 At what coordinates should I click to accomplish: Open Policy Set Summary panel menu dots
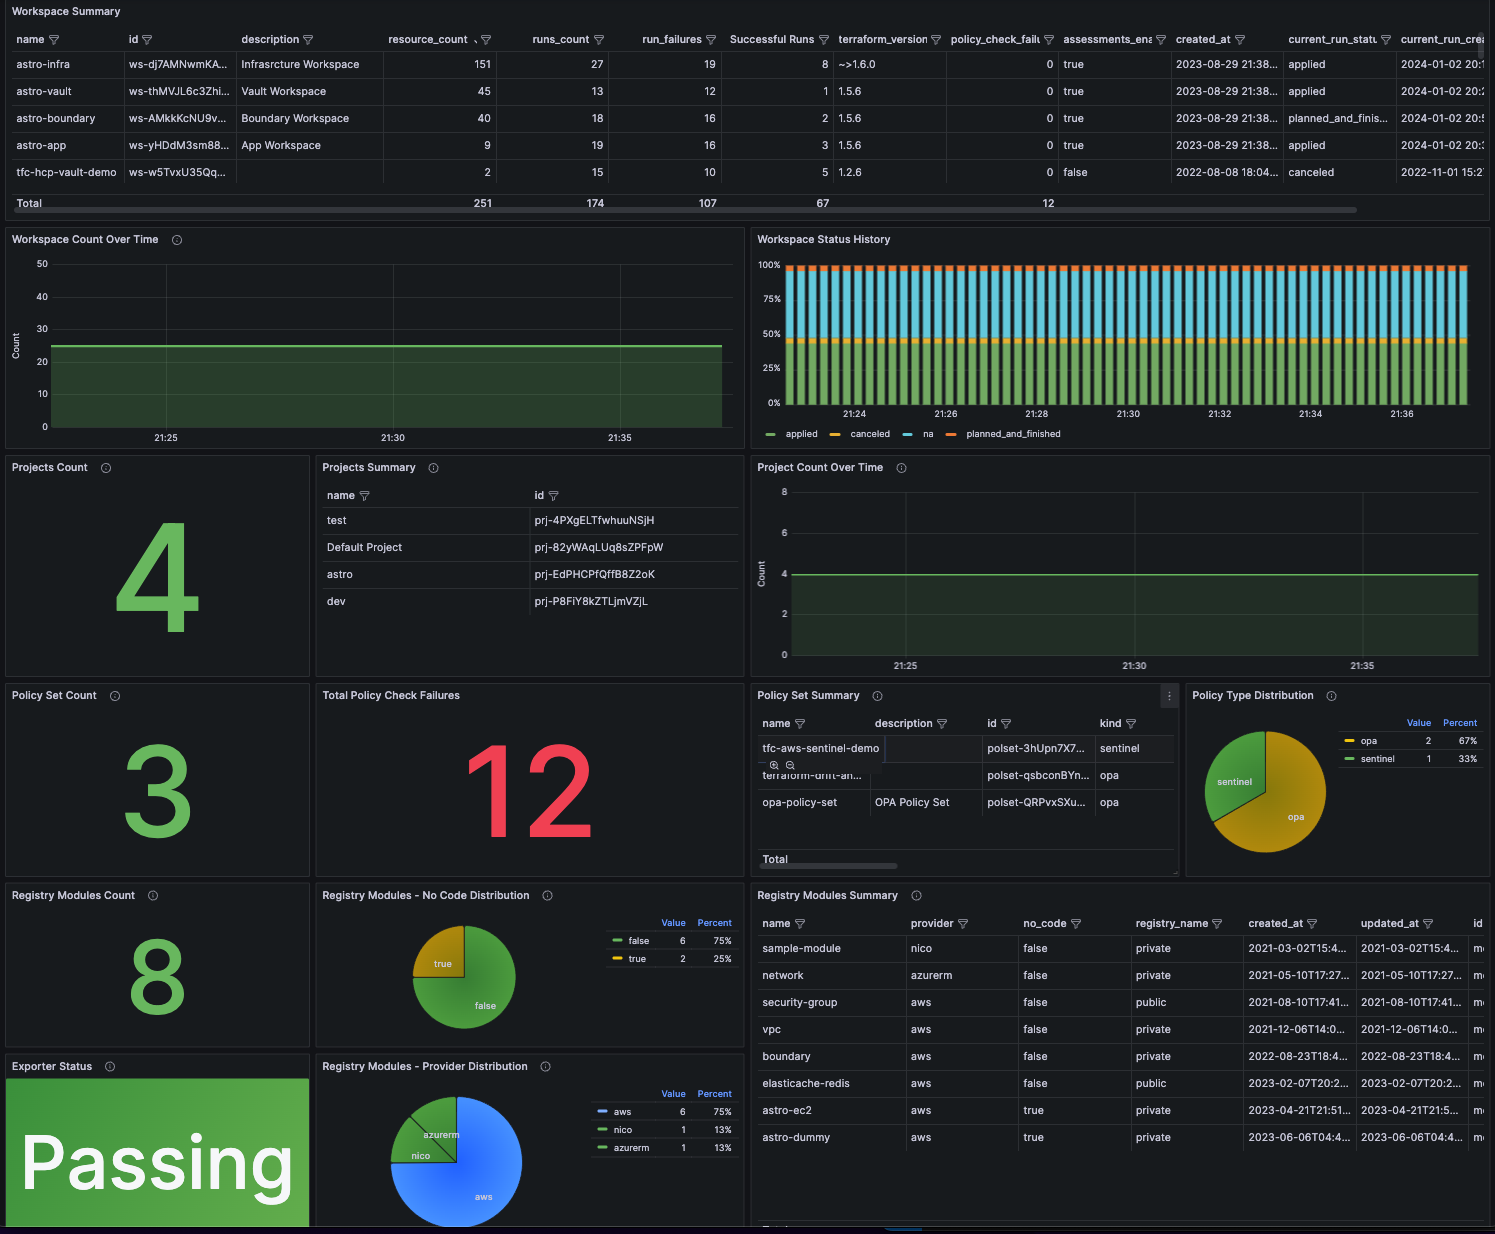pyautogui.click(x=1169, y=696)
